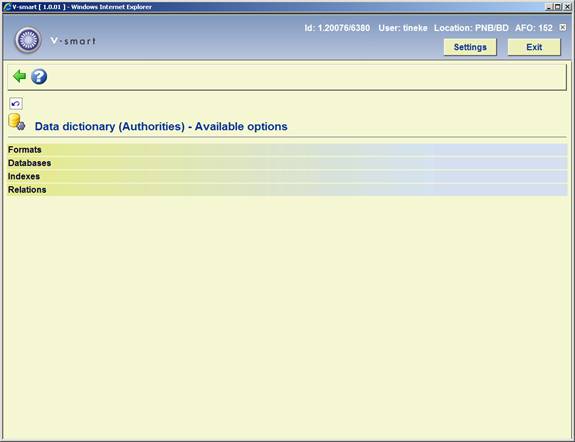Close the Internet Explorer window

pos(567,7)
